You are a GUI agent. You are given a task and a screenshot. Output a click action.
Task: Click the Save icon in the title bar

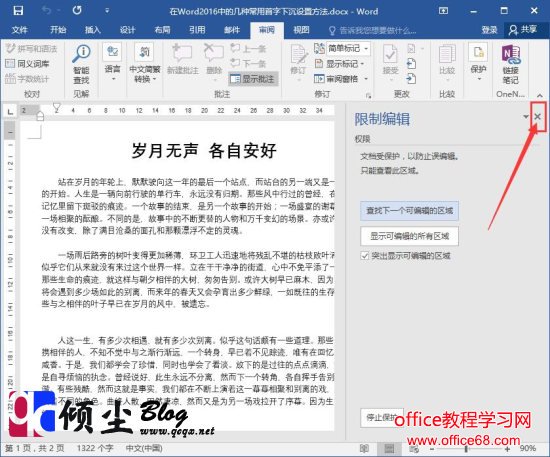(x=18, y=11)
